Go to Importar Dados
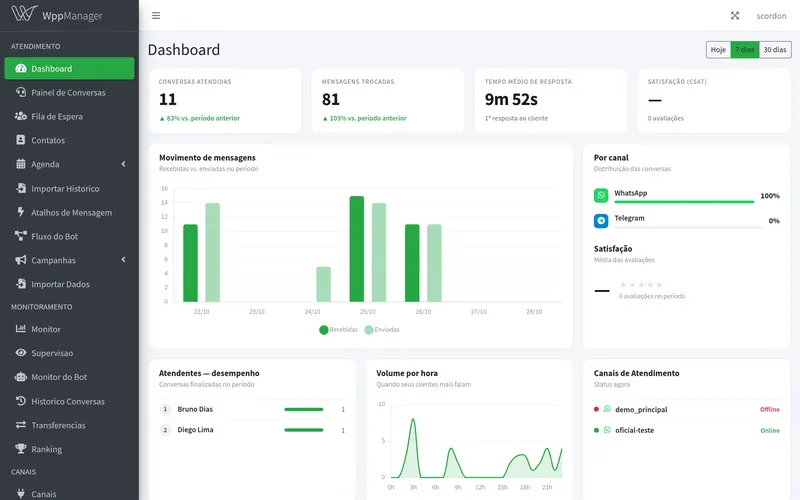The image size is (800, 500). [69, 284]
